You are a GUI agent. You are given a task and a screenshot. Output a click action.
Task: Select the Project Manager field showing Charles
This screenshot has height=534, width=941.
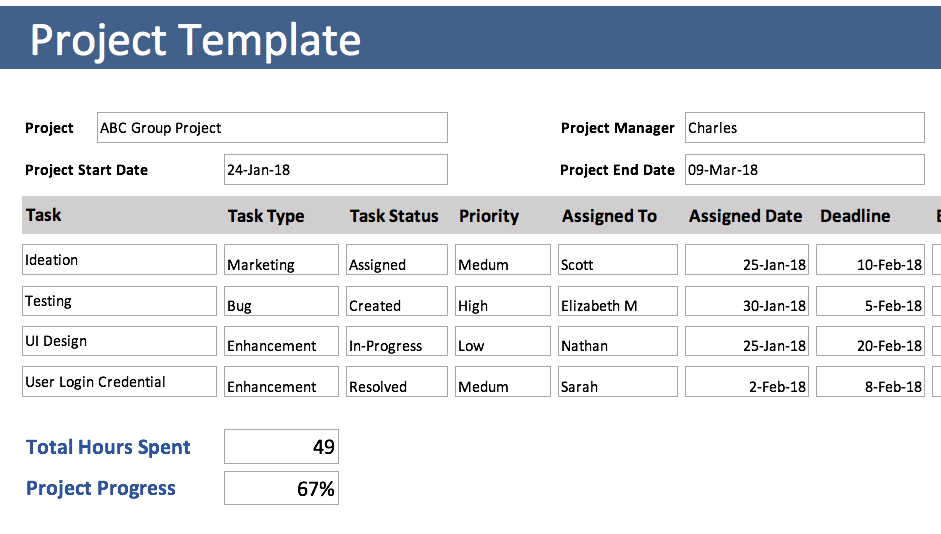click(x=804, y=128)
